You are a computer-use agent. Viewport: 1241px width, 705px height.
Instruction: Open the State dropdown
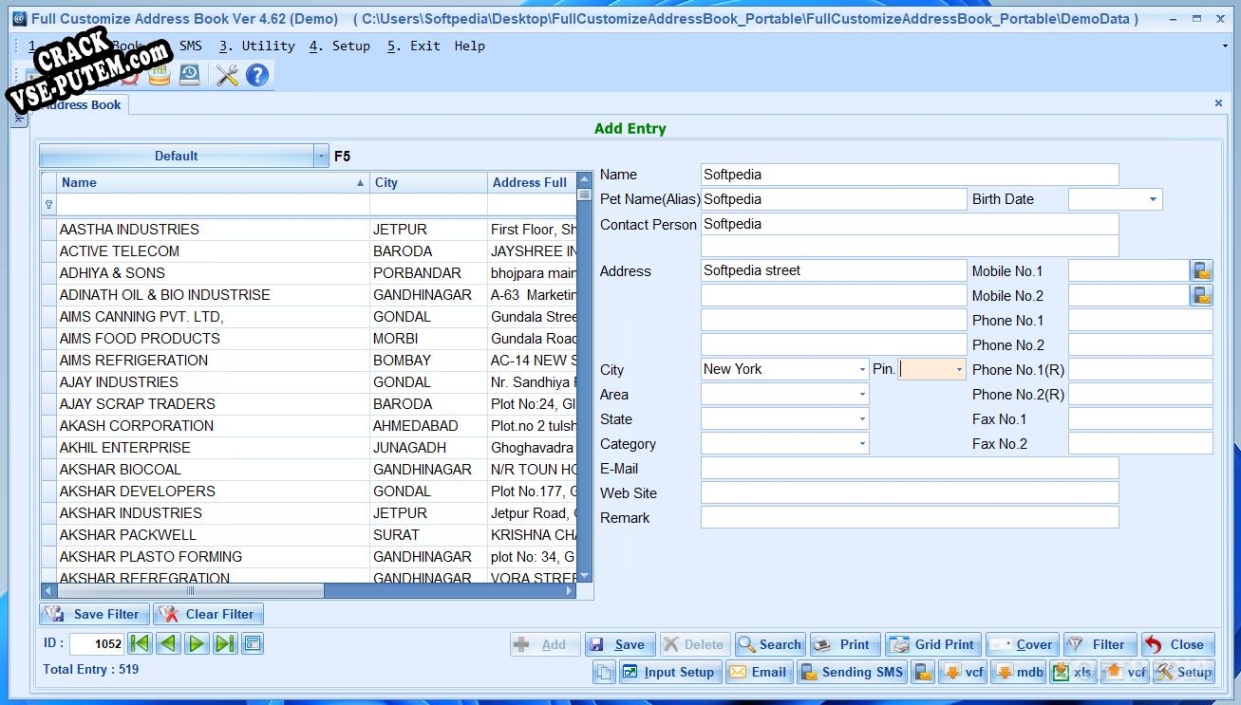click(862, 419)
